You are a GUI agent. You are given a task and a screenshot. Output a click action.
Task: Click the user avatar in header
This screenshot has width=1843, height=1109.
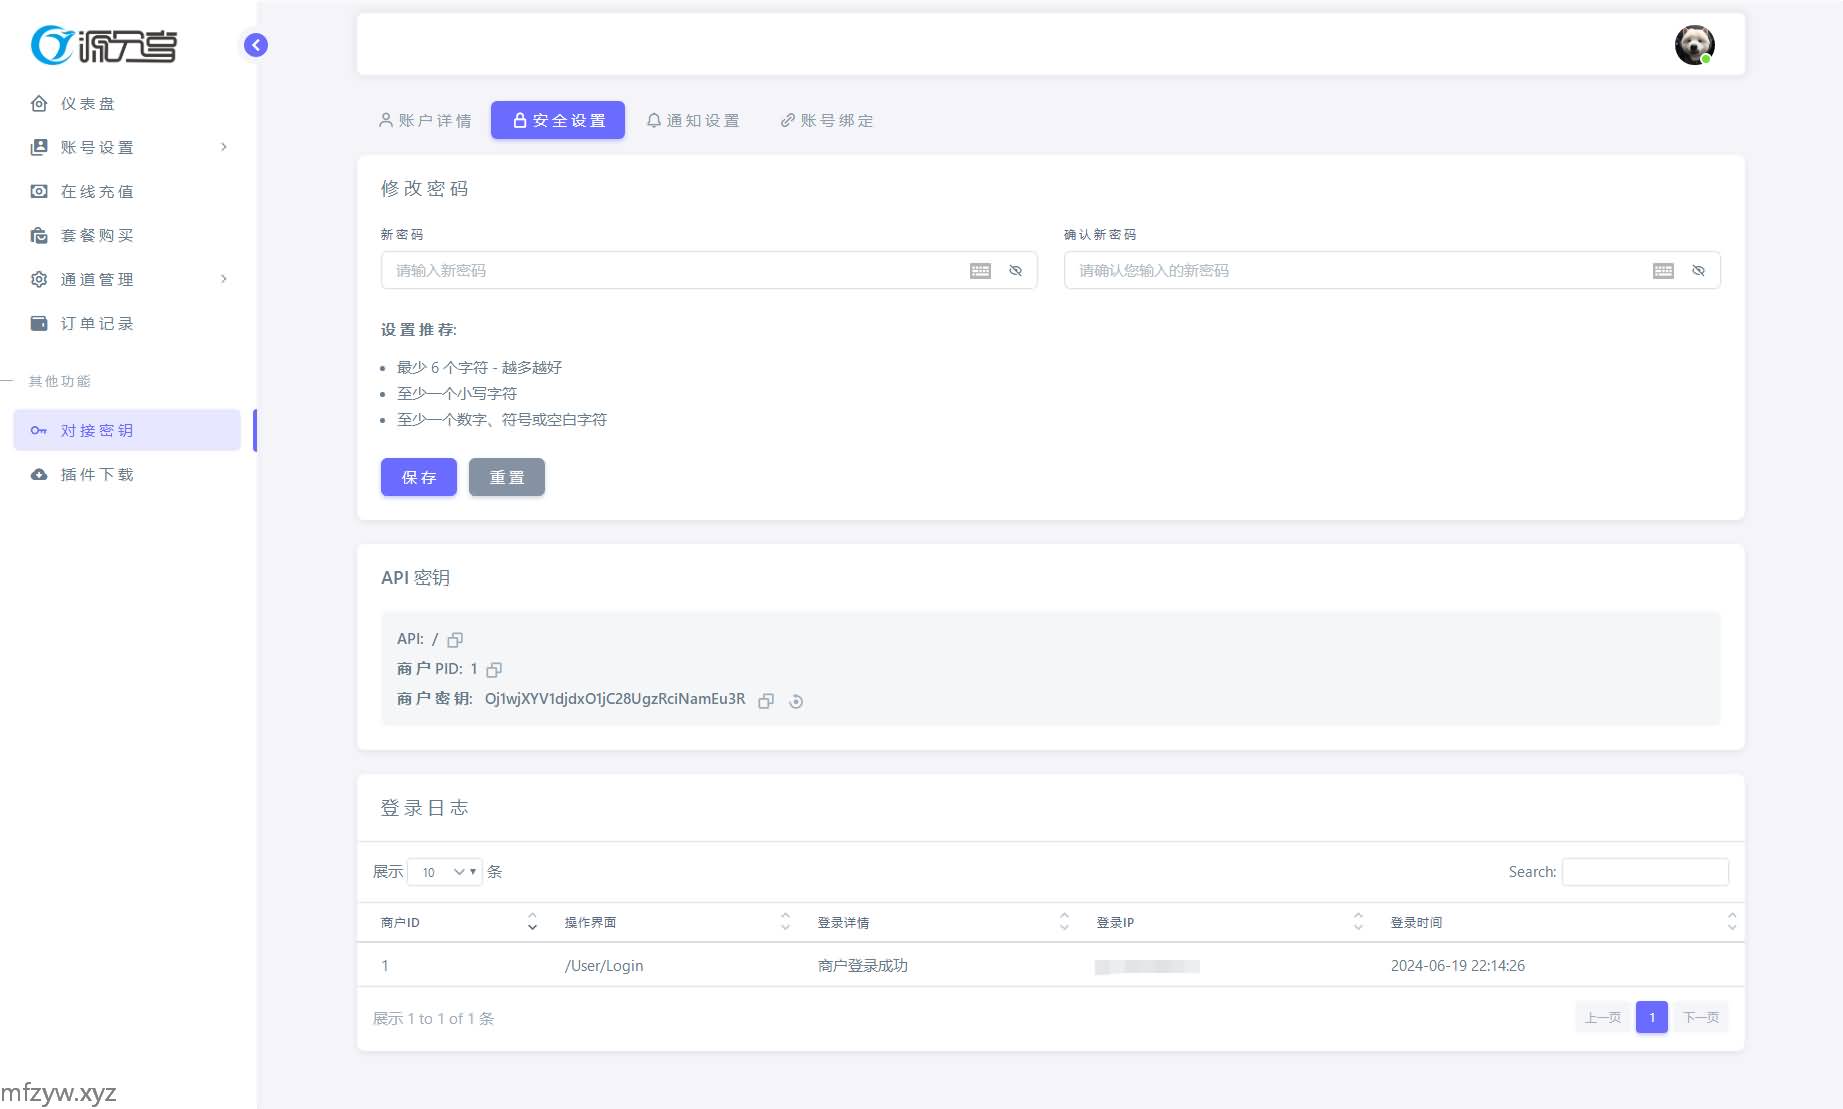1694,45
